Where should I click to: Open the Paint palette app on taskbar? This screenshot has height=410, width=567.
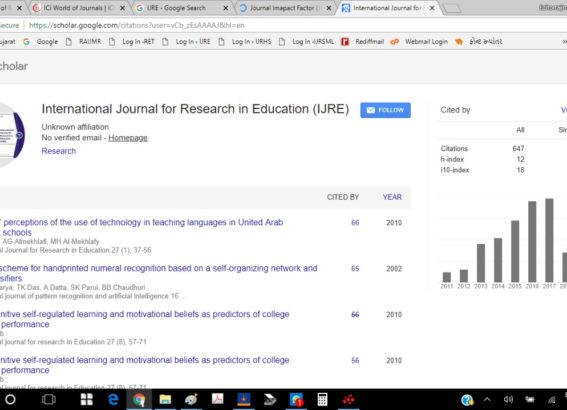[191, 400]
